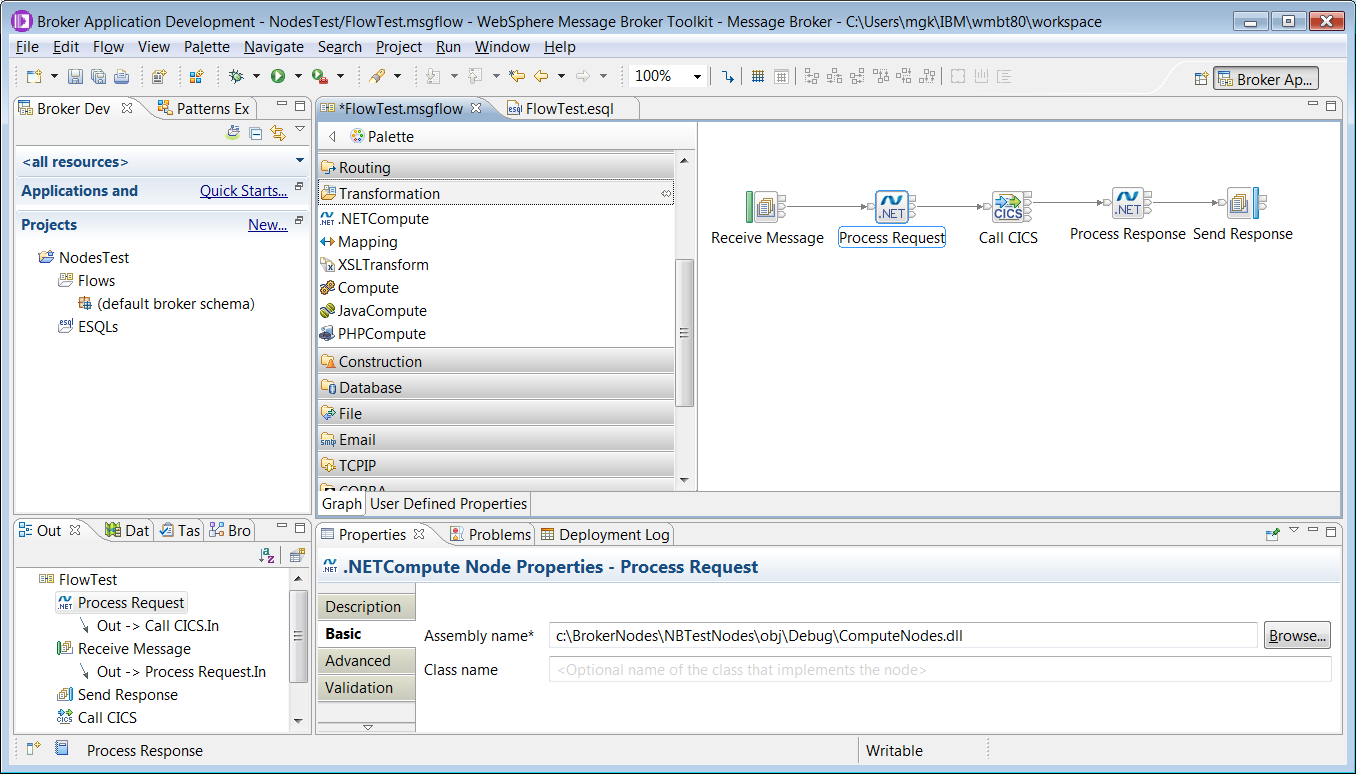The width and height of the screenshot is (1356, 774).
Task: Collapse the Transformation palette drawer
Action: point(496,194)
